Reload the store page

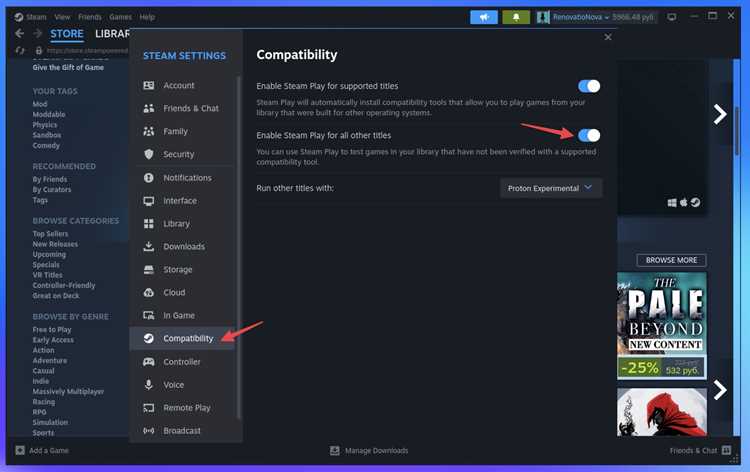click(20, 50)
